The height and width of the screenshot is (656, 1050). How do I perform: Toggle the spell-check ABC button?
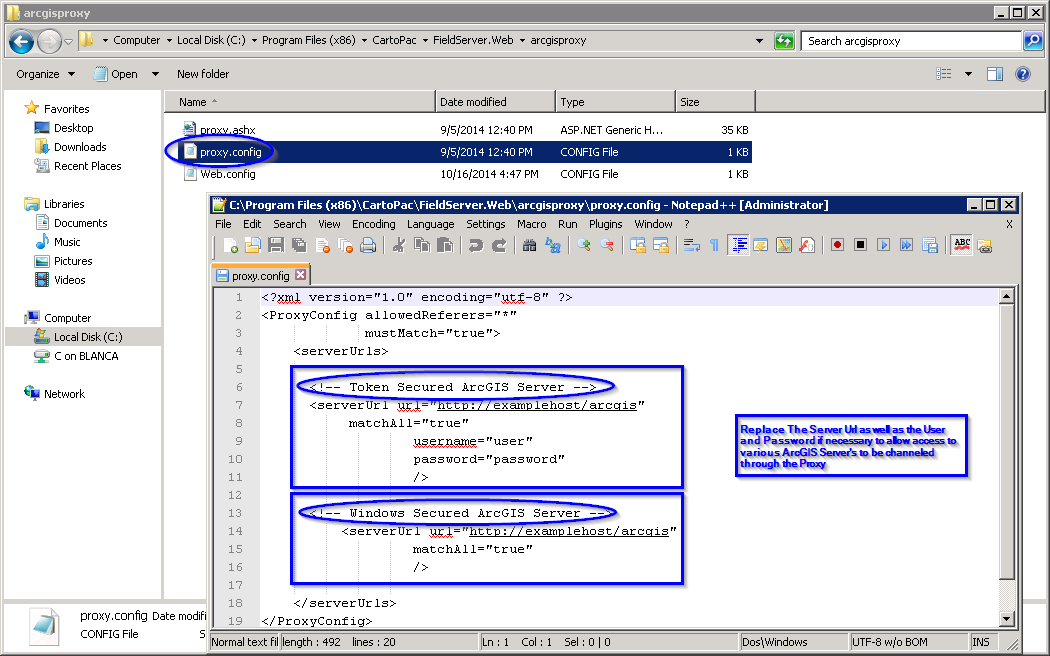pos(962,245)
